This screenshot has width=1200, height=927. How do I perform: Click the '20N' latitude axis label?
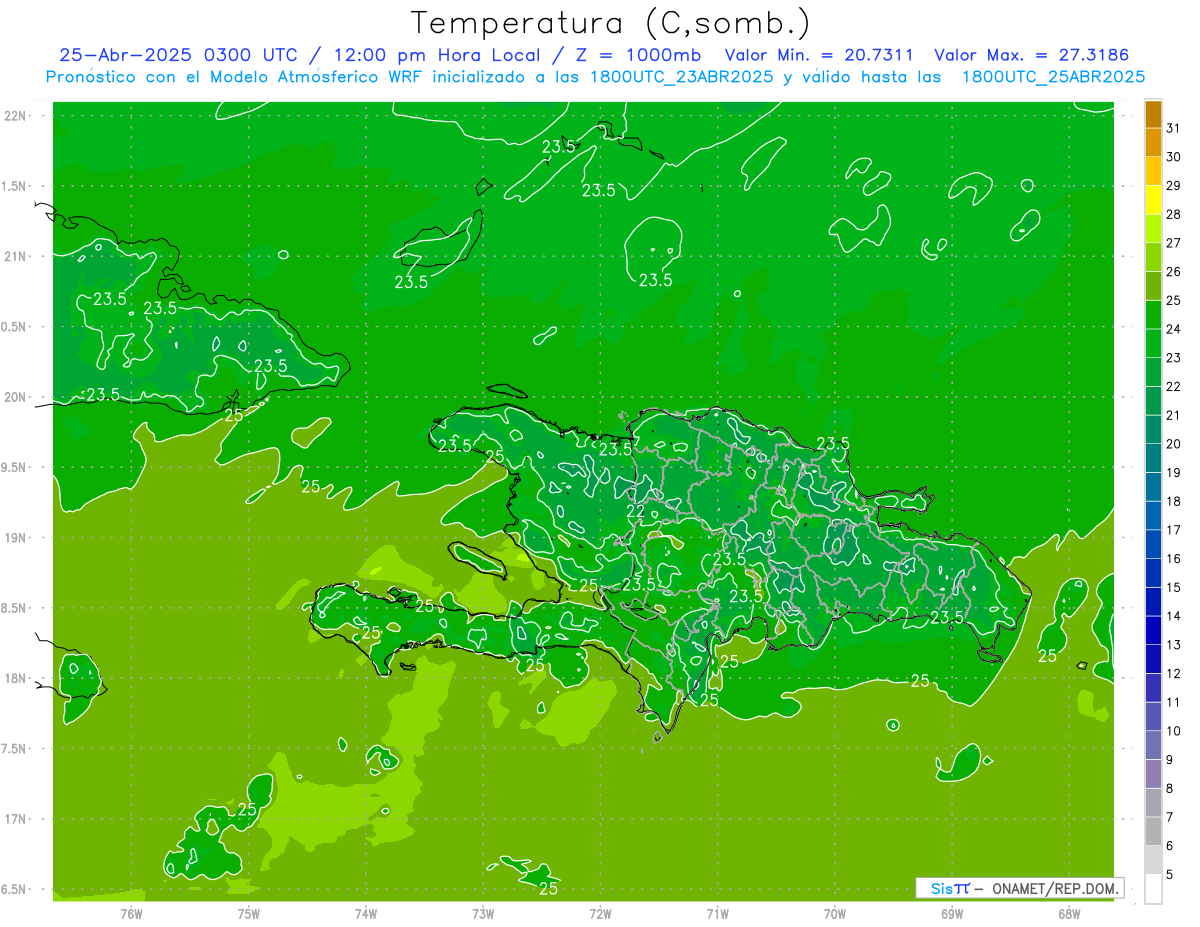14,397
